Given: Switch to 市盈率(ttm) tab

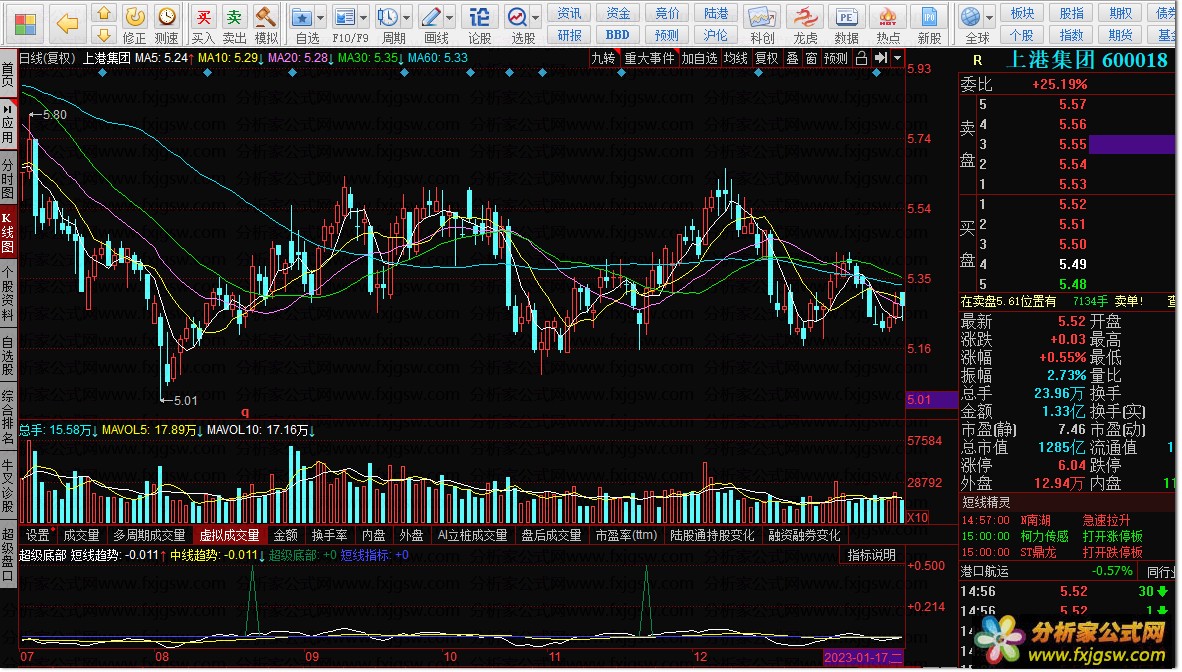Looking at the screenshot, I should pyautogui.click(x=626, y=535).
